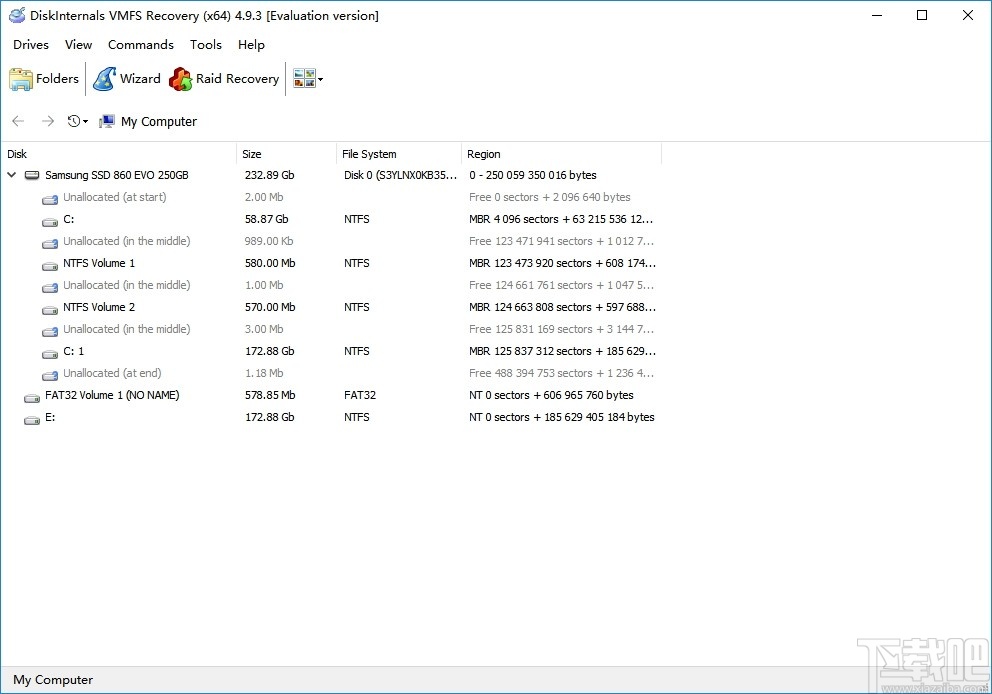Open the Commands menu

coord(140,44)
